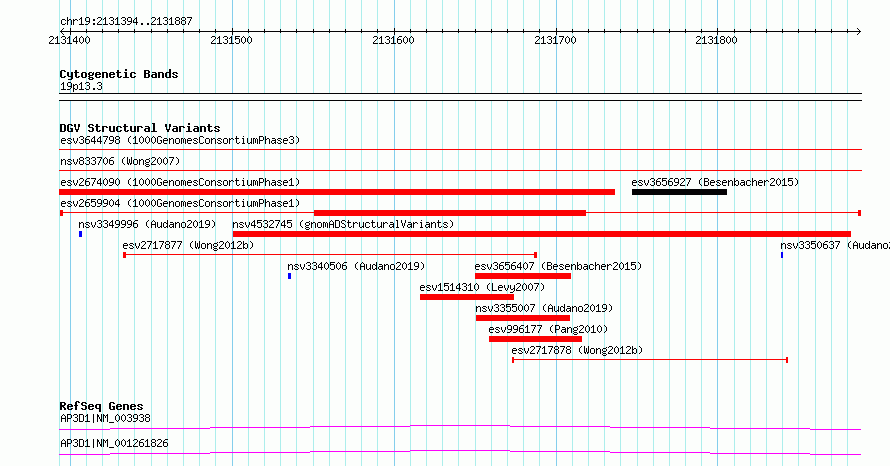The height and width of the screenshot is (466, 890).
Task: Click red bar of nsv3355007
Action: pyautogui.click(x=523, y=318)
